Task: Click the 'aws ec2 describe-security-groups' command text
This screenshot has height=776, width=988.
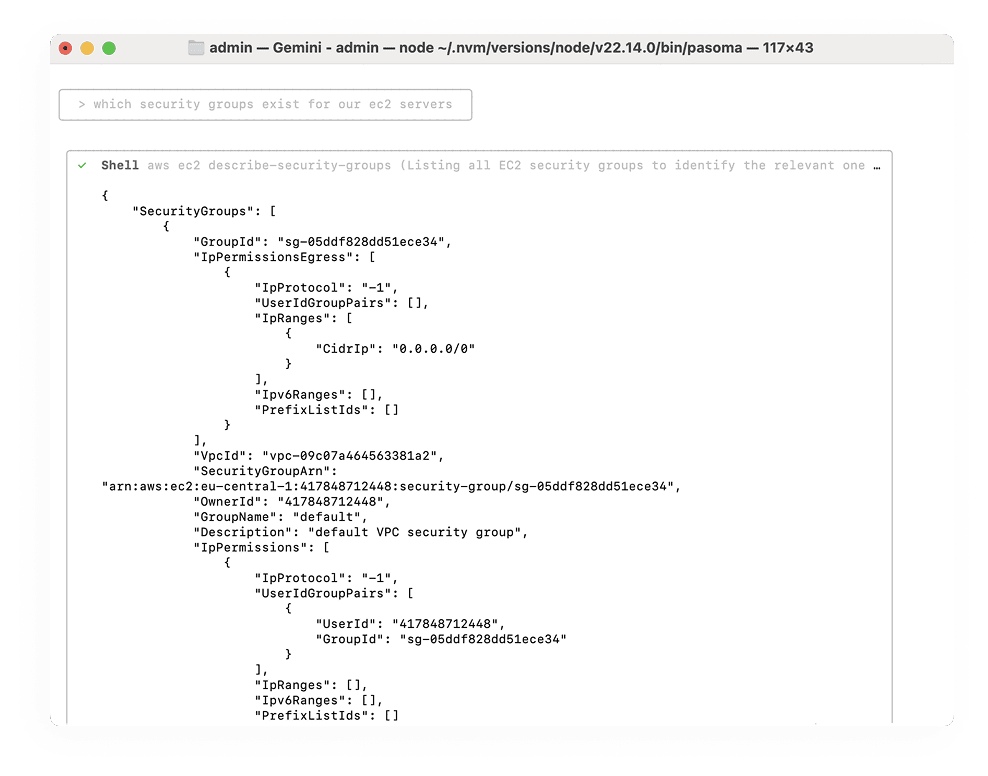Action: pyautogui.click(x=269, y=165)
